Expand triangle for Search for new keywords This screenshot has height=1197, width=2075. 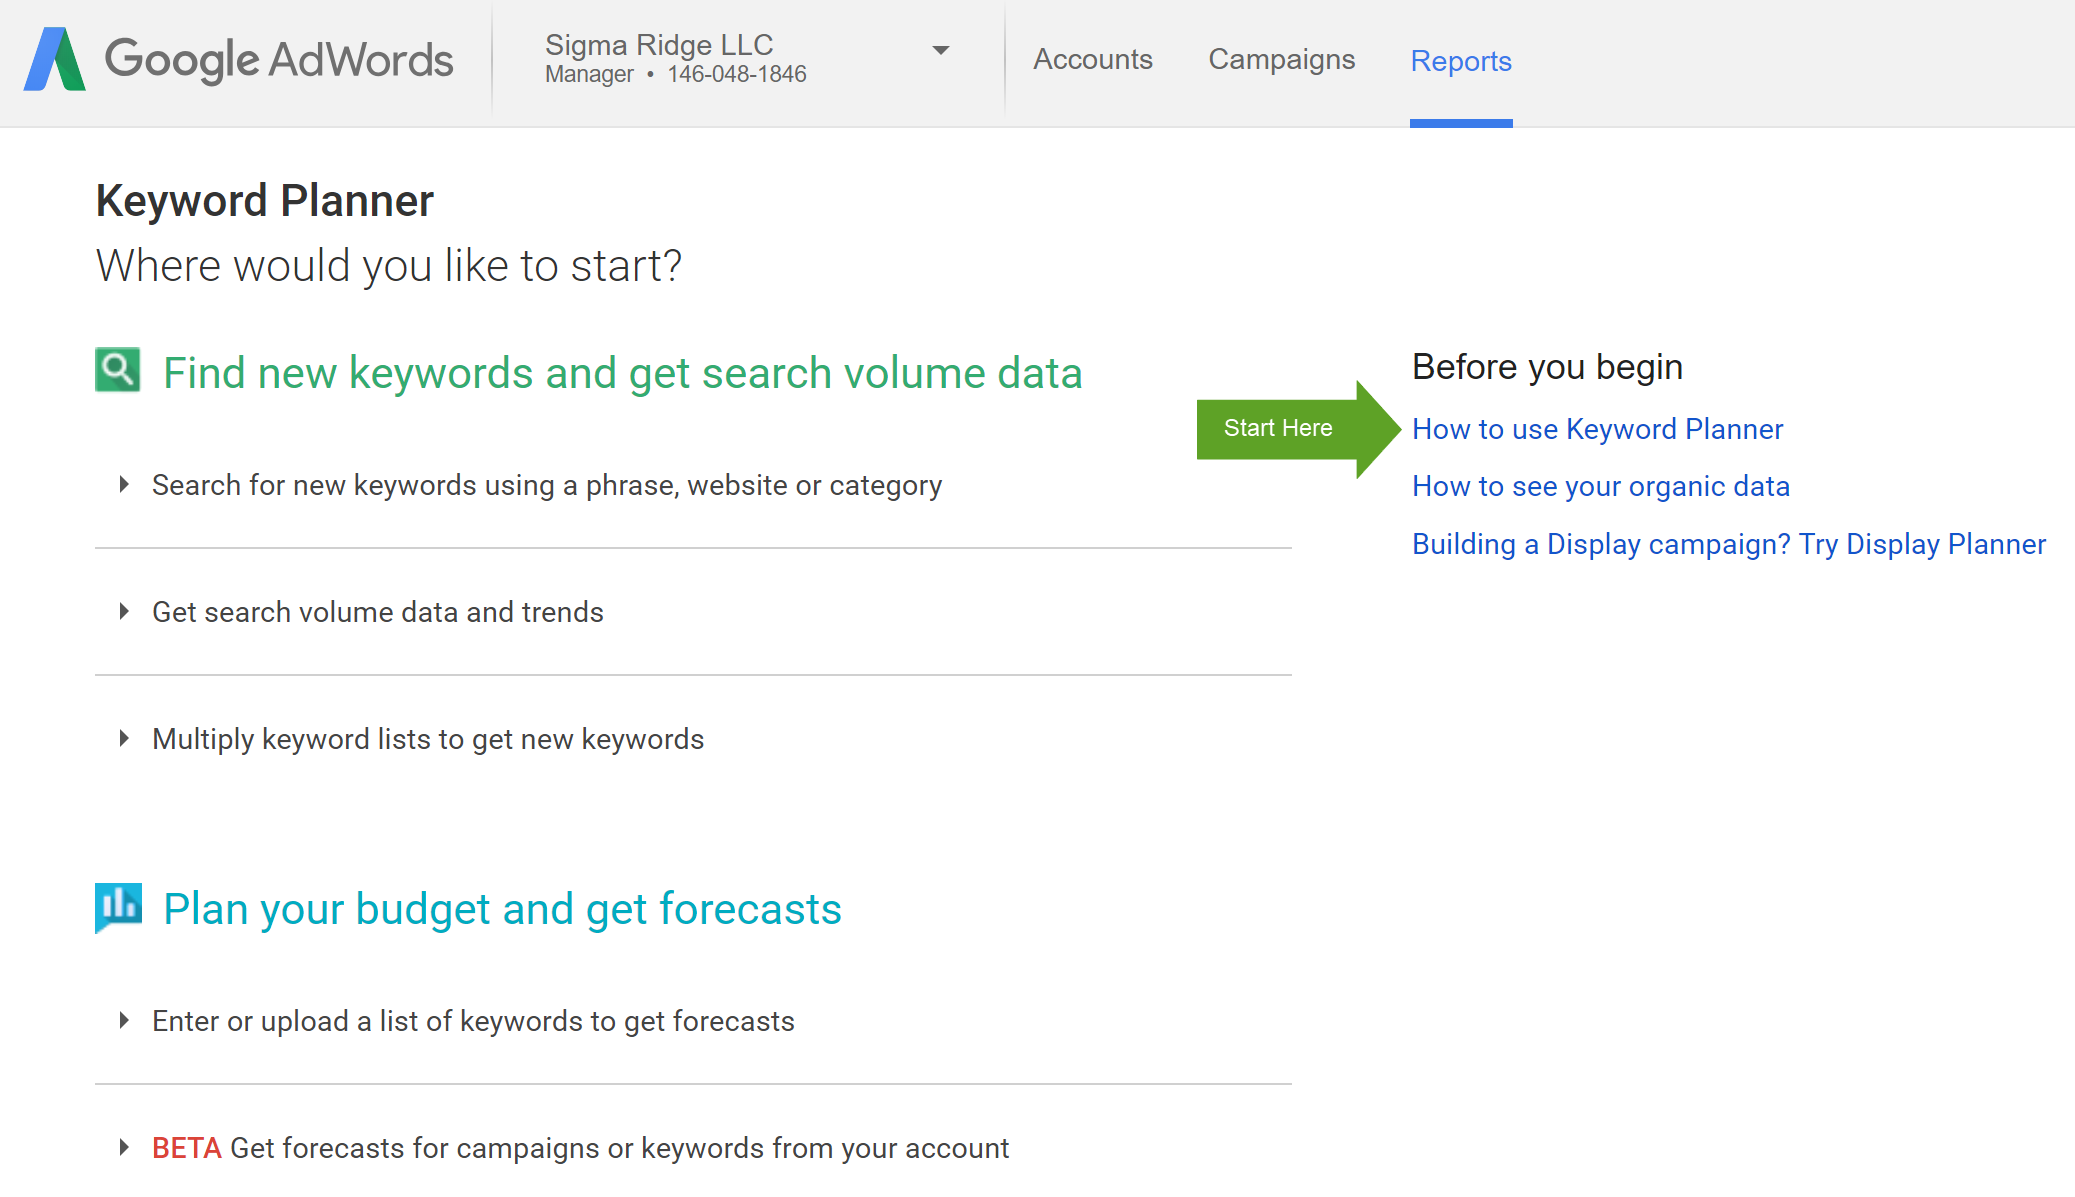point(124,485)
